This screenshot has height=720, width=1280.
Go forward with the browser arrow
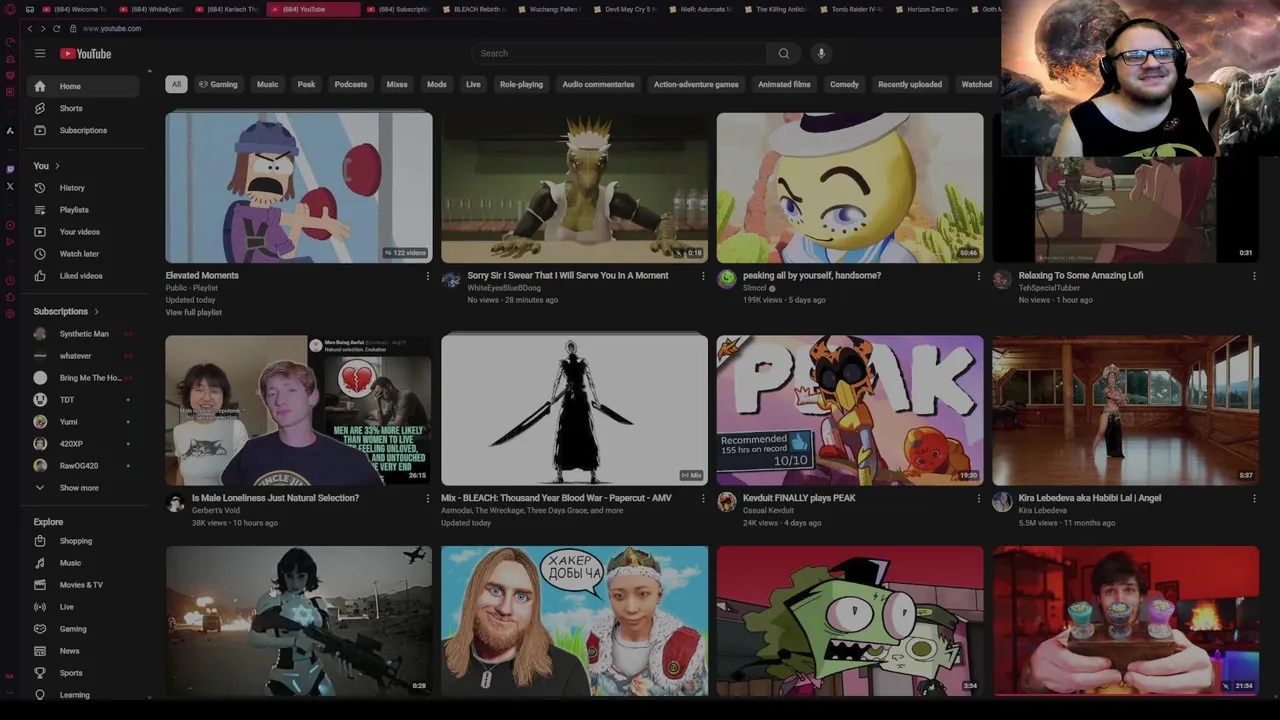coord(43,28)
